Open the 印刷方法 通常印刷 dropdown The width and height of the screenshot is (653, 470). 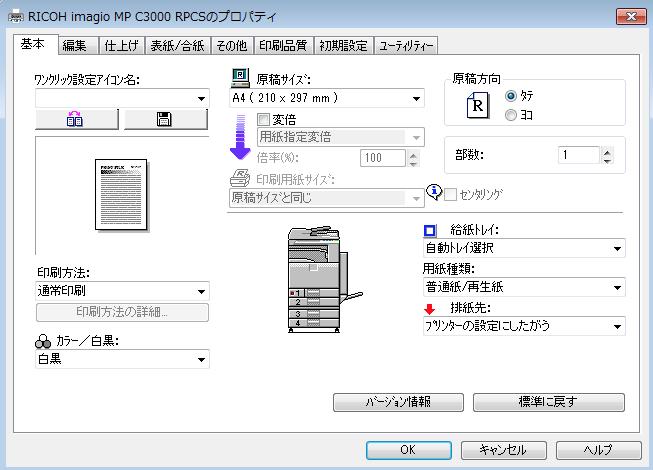point(122,291)
